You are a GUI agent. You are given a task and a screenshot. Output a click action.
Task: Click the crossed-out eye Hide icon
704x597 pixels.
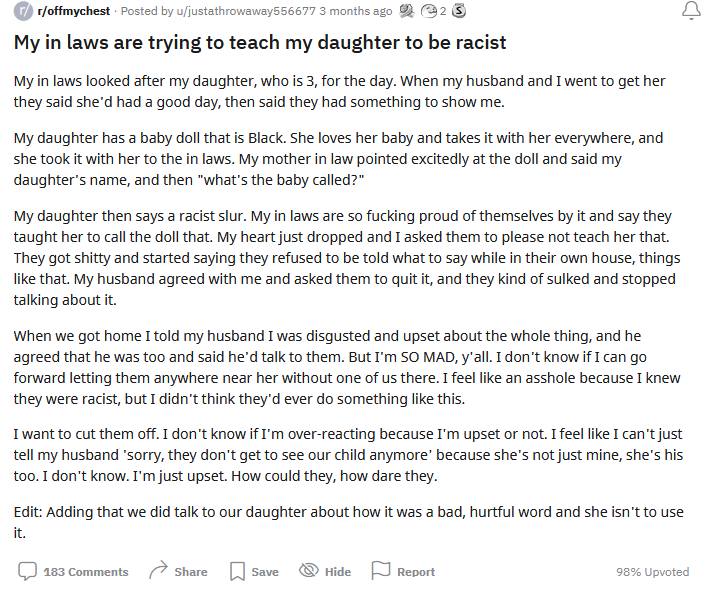click(308, 571)
